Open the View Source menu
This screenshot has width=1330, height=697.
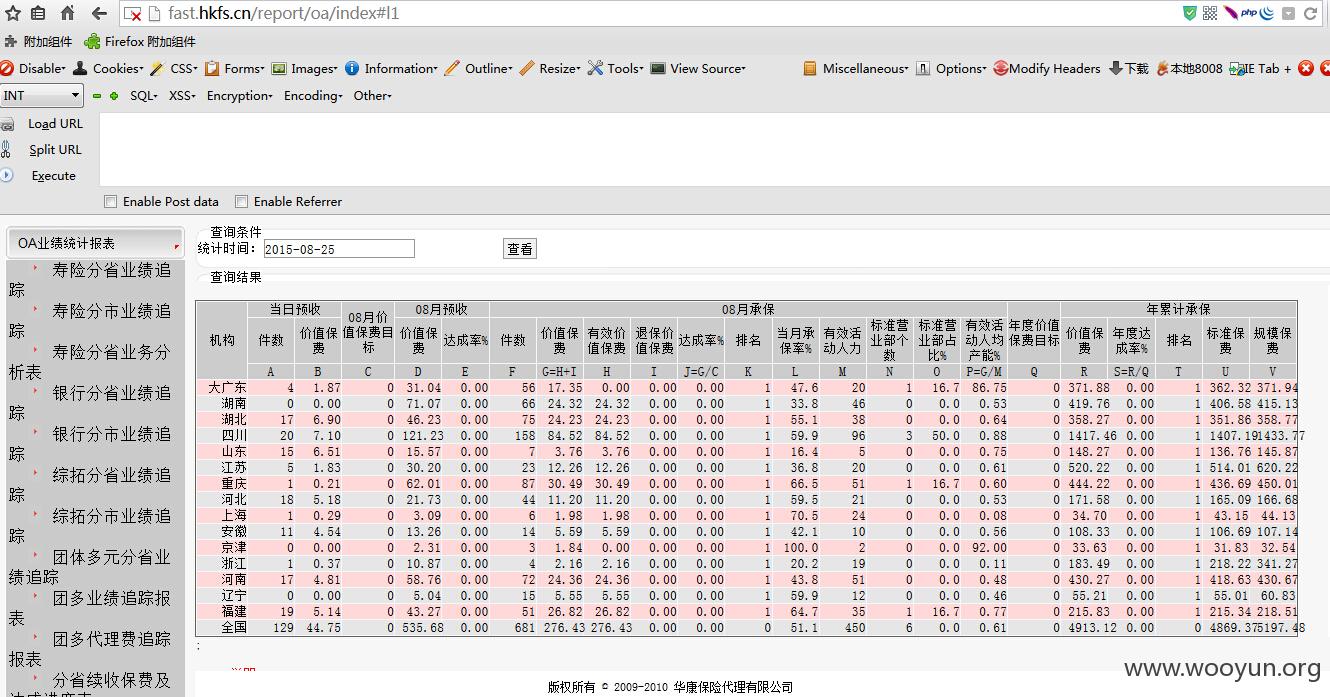tap(698, 68)
